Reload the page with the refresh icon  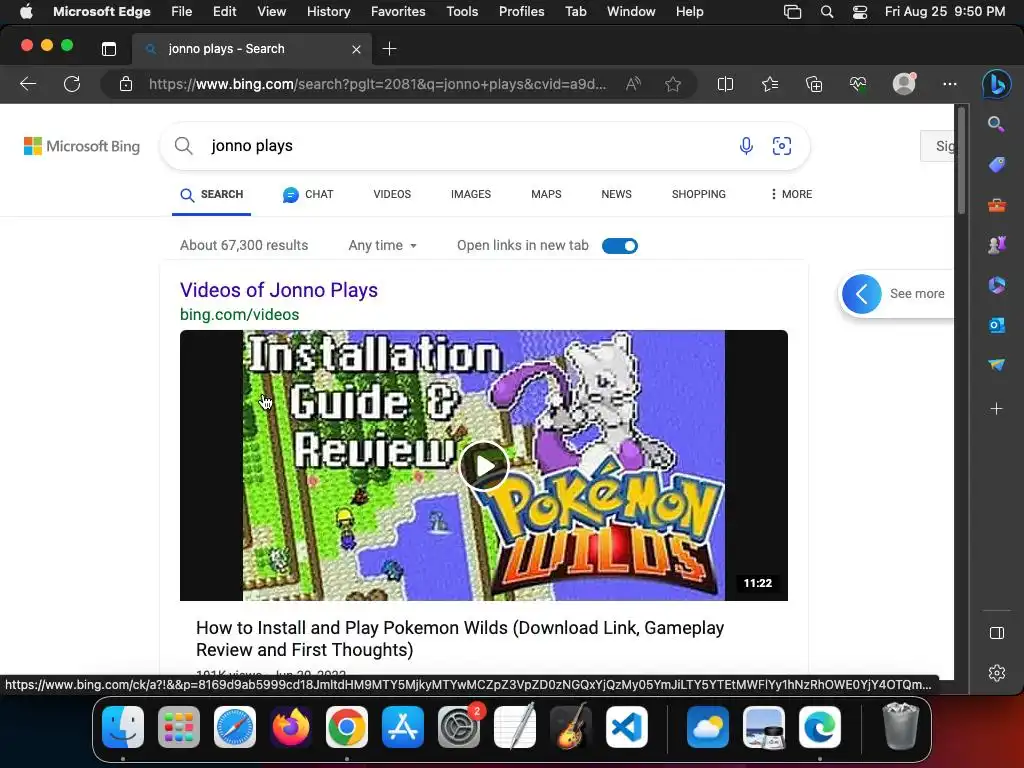tap(72, 84)
